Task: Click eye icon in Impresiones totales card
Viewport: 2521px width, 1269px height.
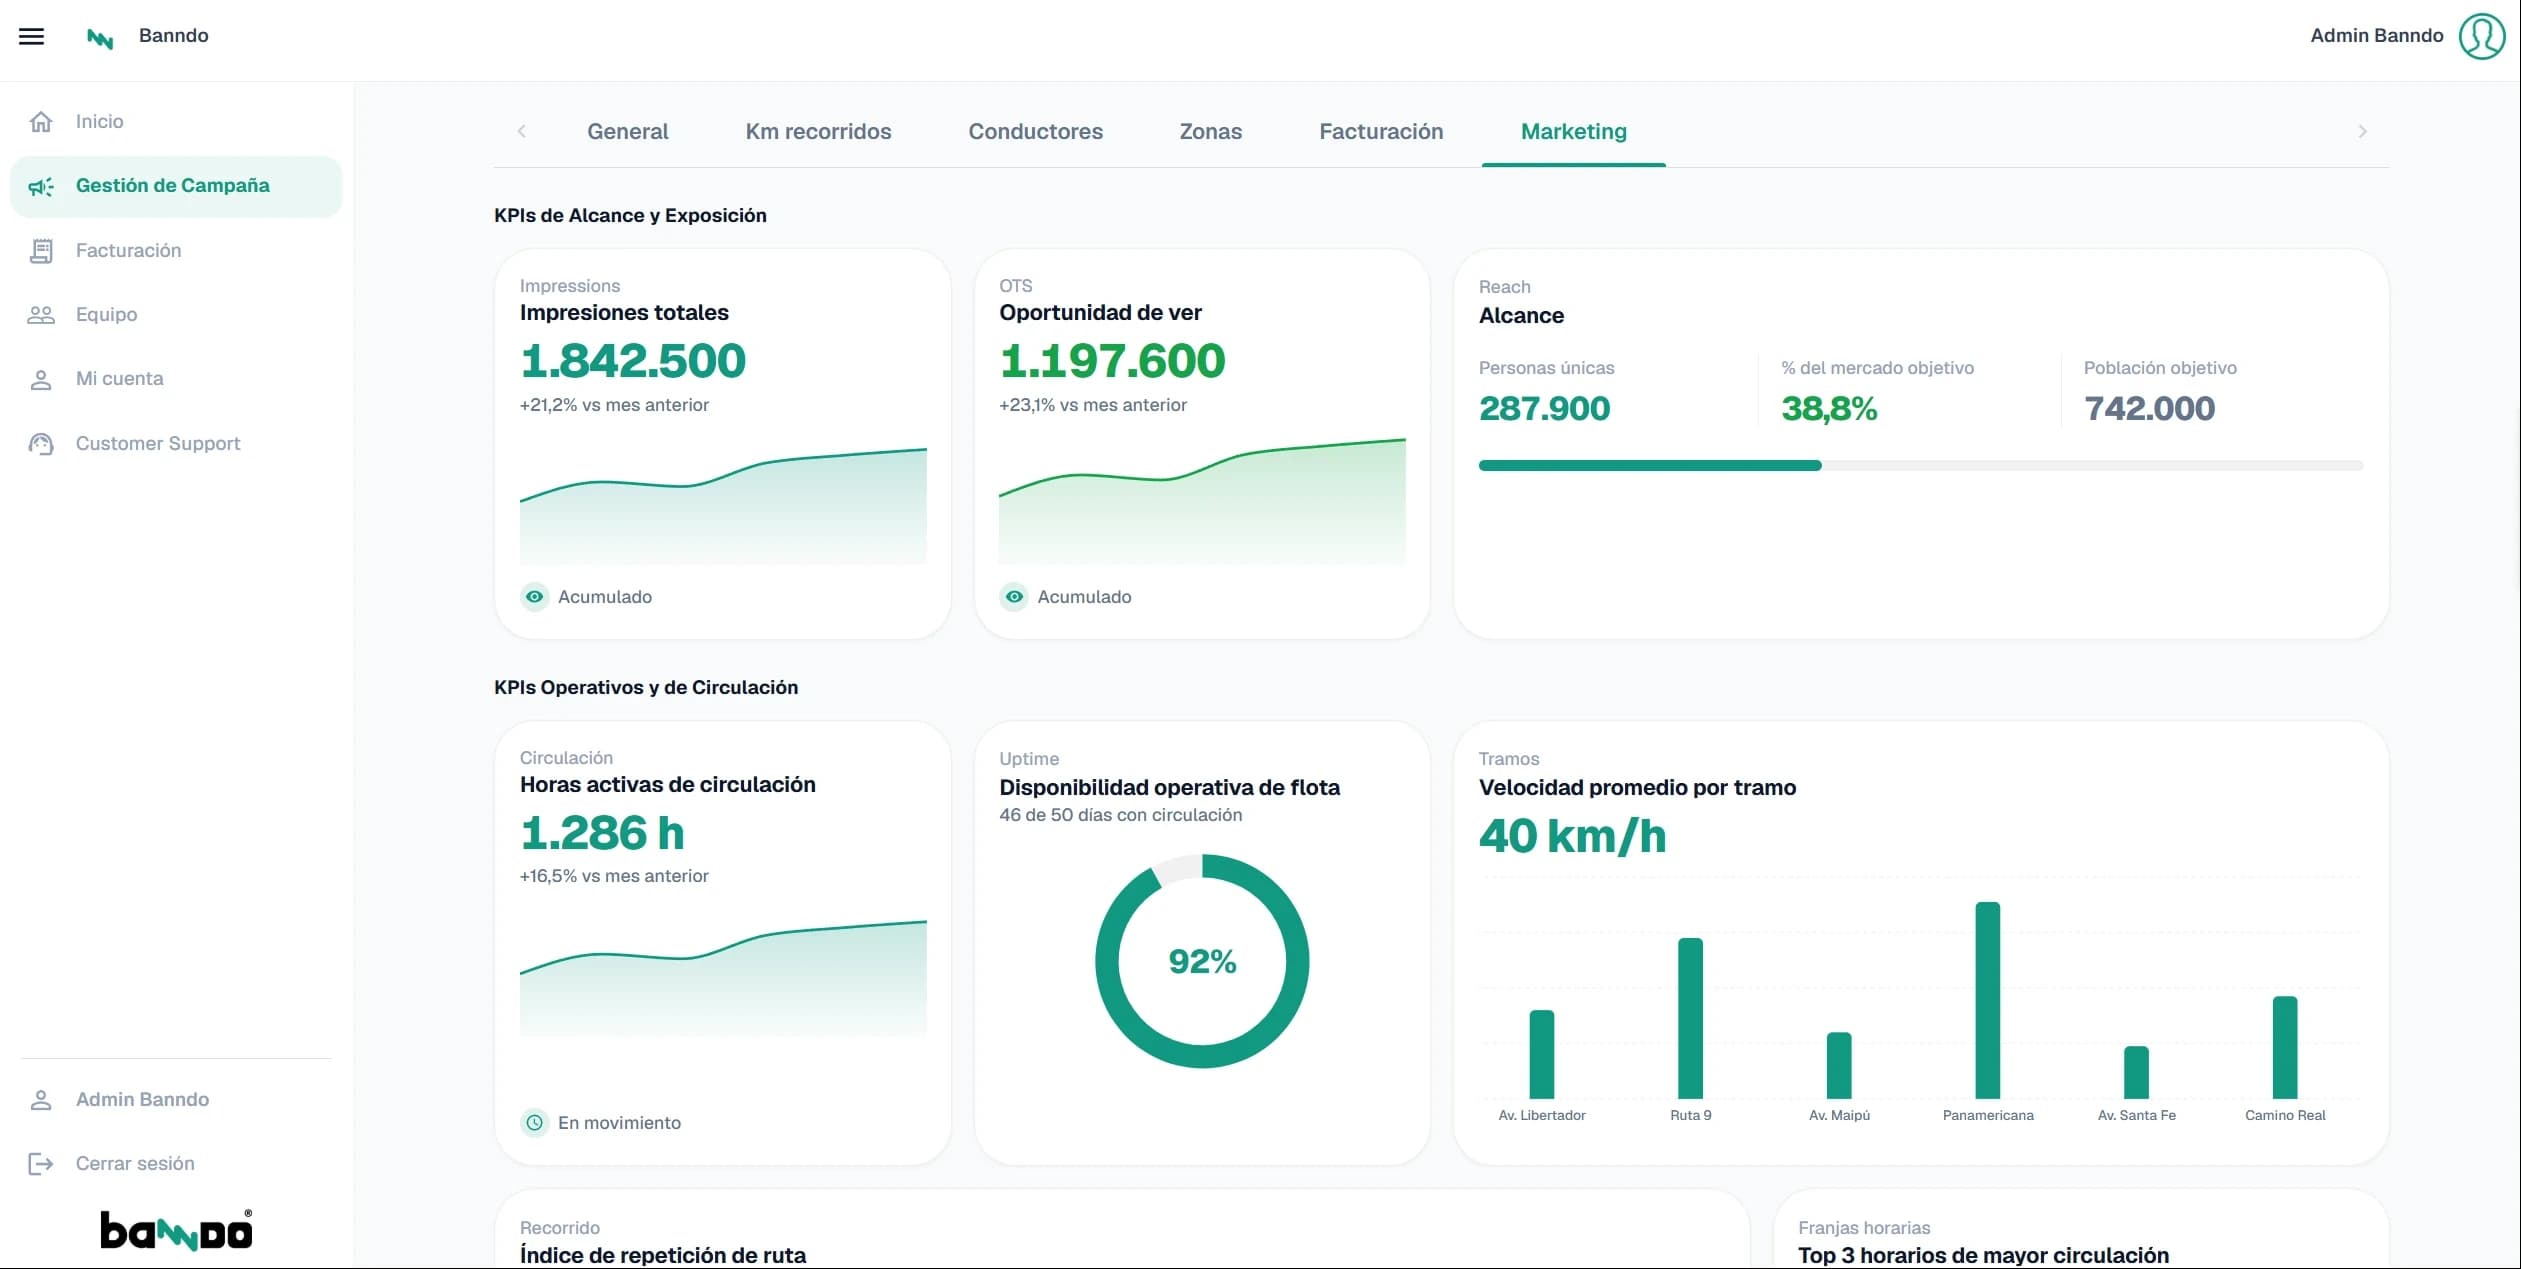Action: coord(535,597)
